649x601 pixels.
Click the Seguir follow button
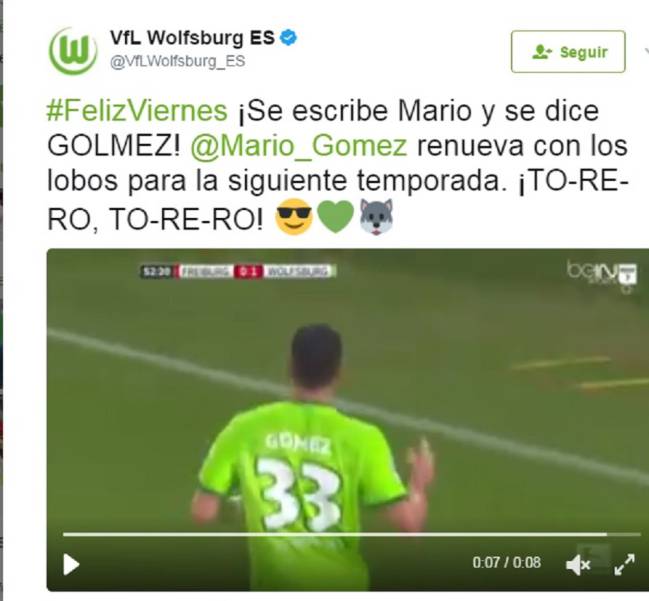click(x=568, y=52)
